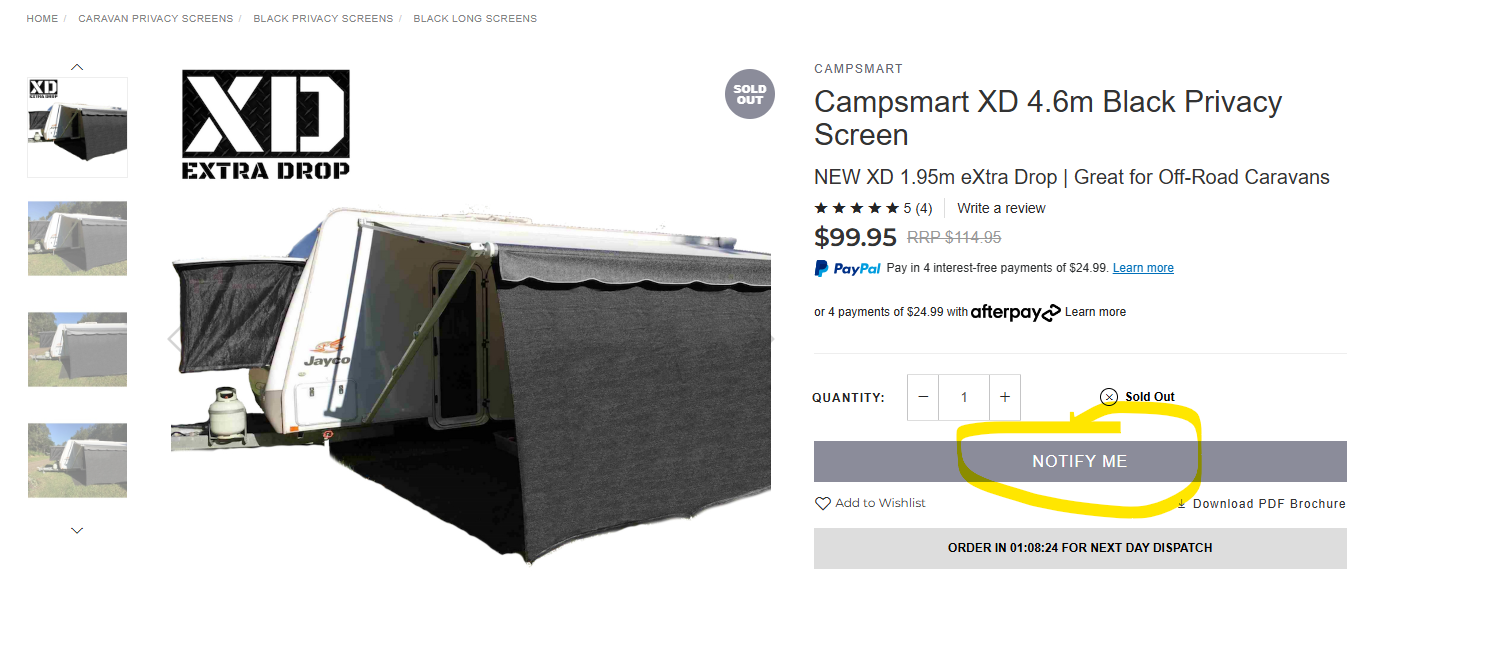Select the first XD Extra Drop thumbnail
The height and width of the screenshot is (656, 1506).
tap(77, 127)
